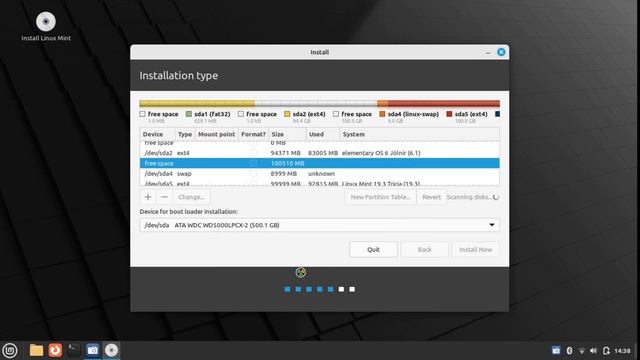Sort by the Used column header
This screenshot has width=640, height=360.
click(x=323, y=134)
